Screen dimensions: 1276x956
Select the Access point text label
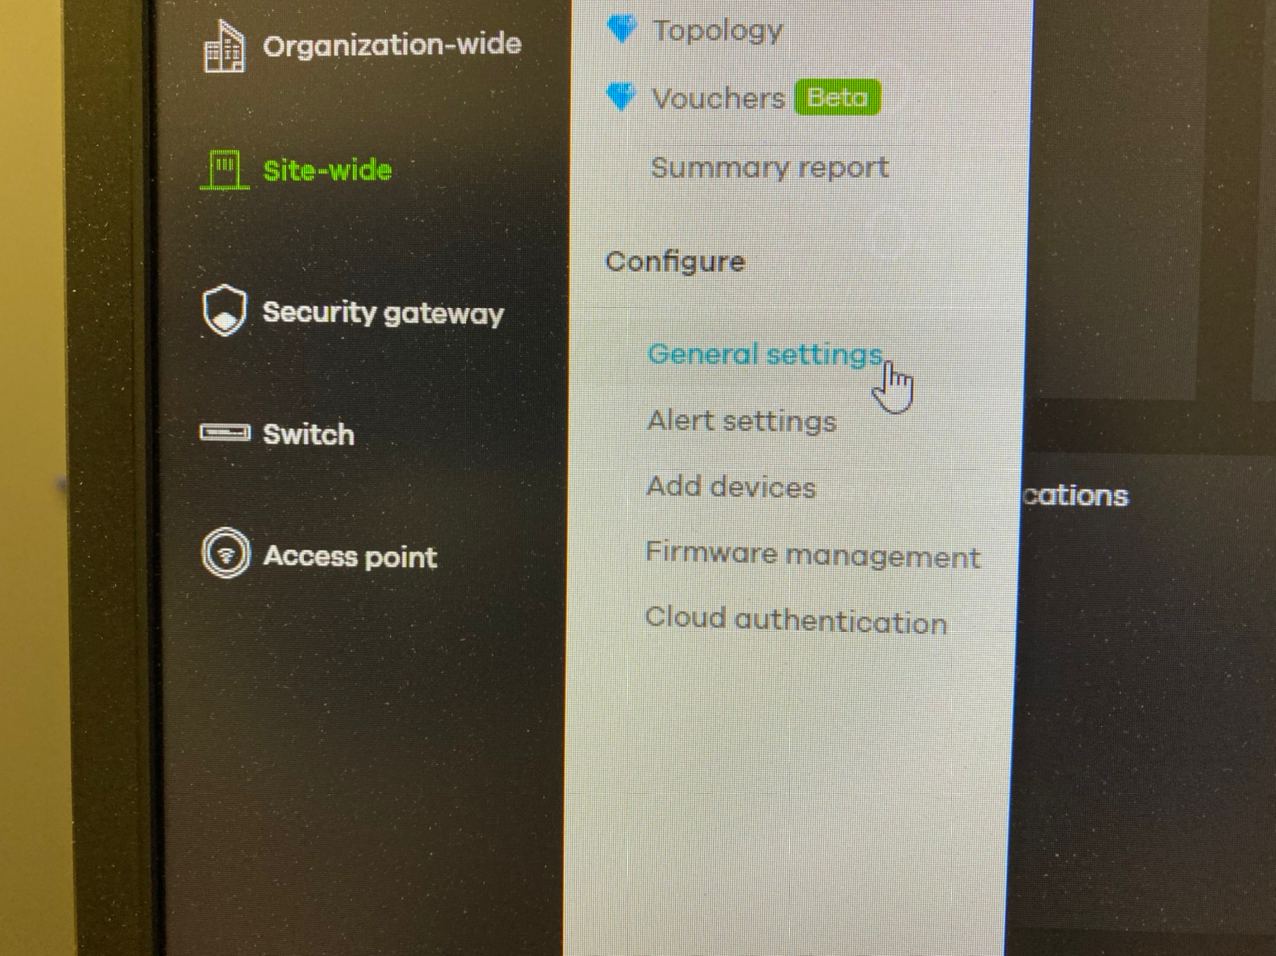350,556
